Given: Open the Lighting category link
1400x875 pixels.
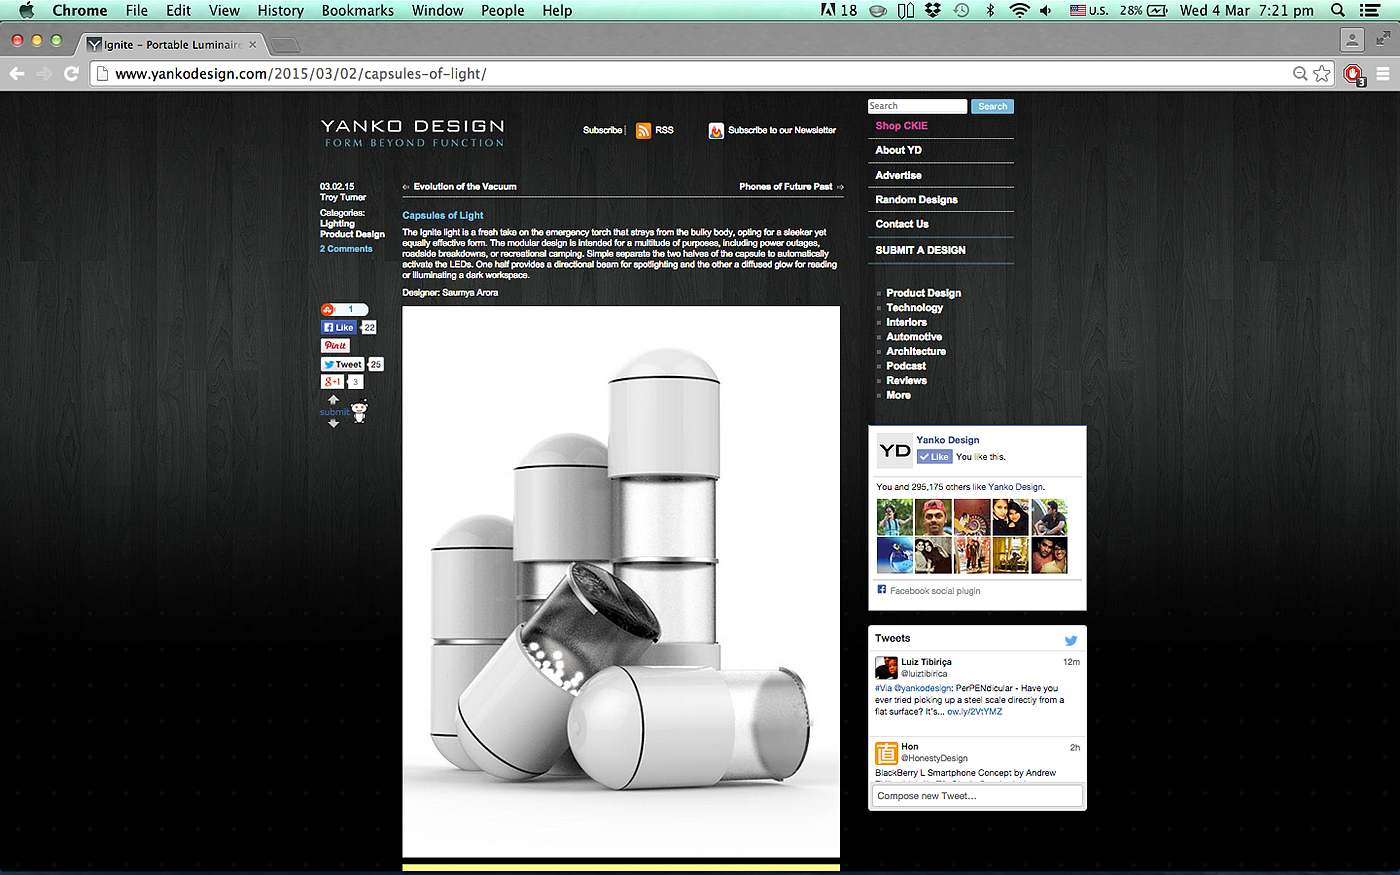Looking at the screenshot, I should tap(337, 224).
